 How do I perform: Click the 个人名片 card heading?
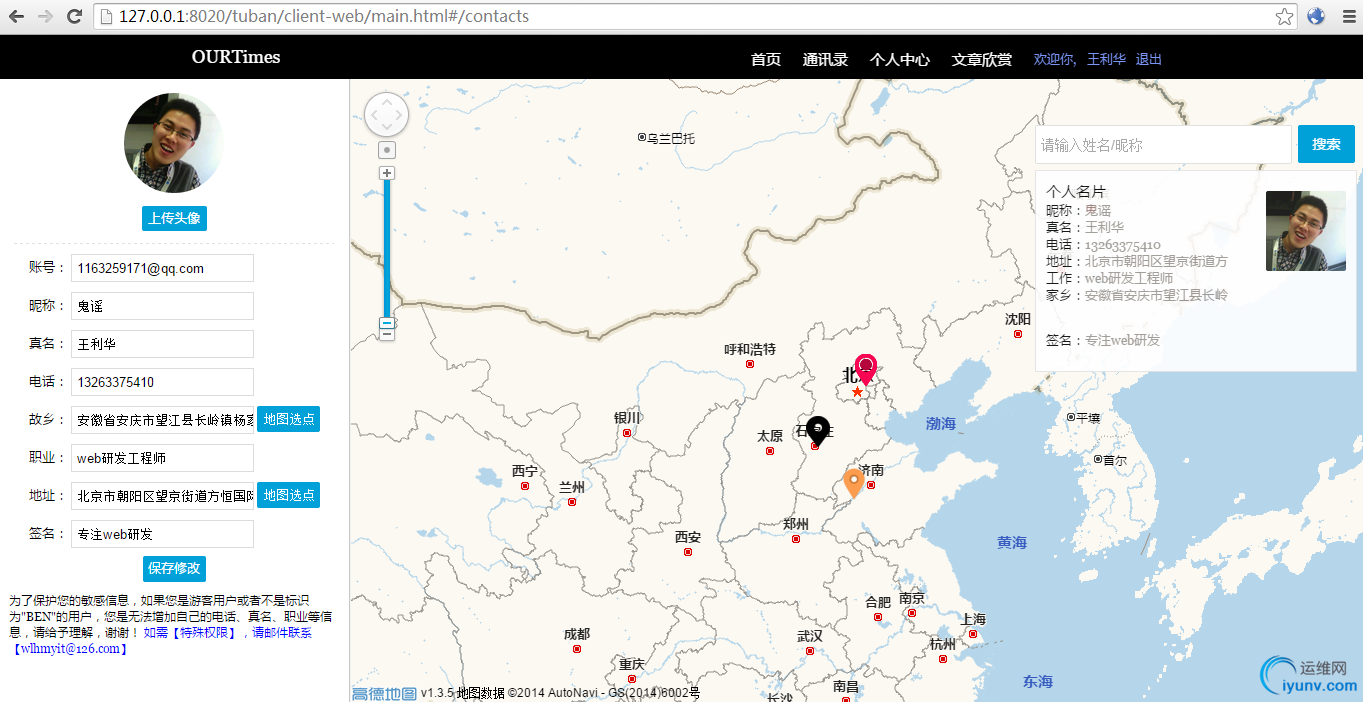tap(1076, 191)
